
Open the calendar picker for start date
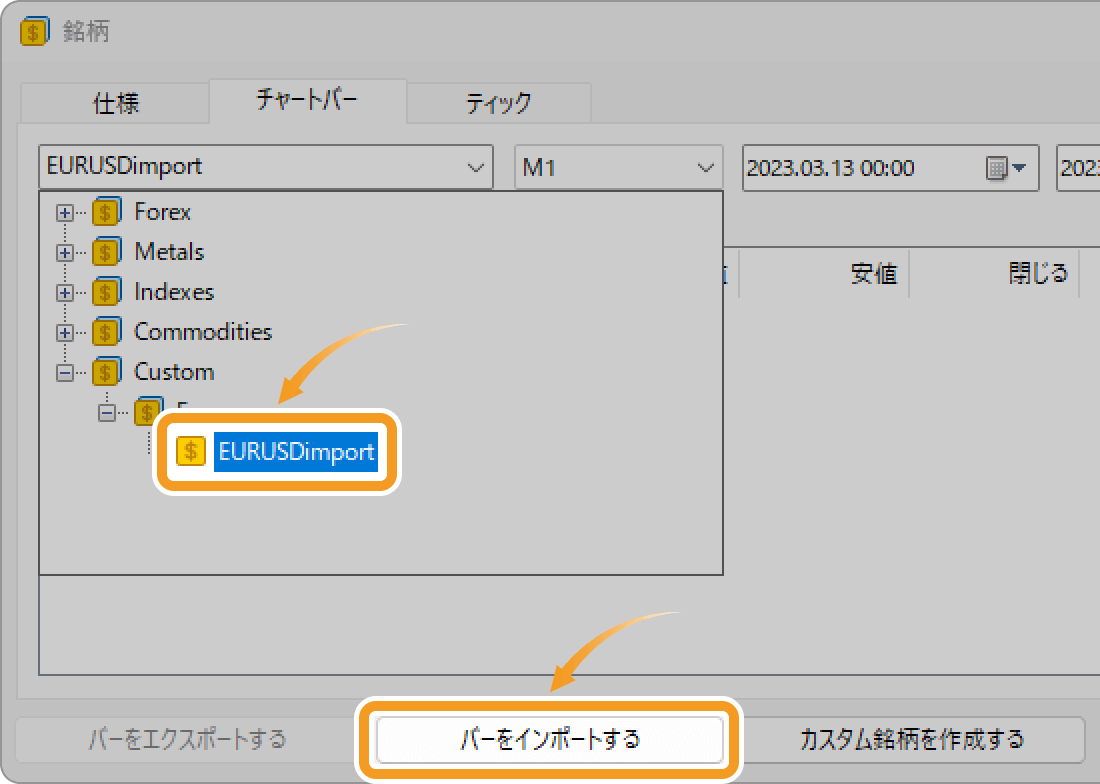[1006, 168]
